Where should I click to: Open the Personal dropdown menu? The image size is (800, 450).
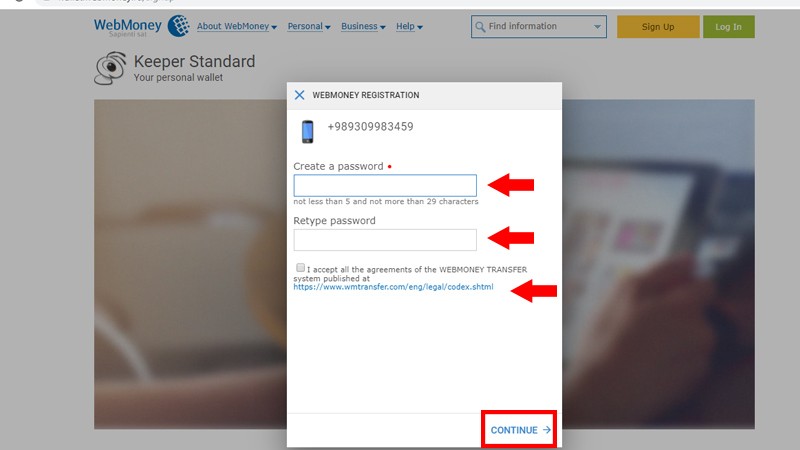point(309,27)
